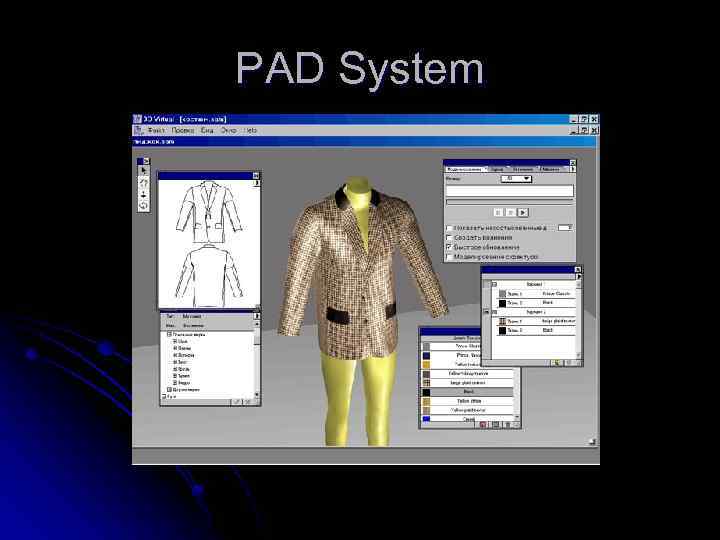
Task: Click the right bottom button of the tree panel
Action: point(248,402)
